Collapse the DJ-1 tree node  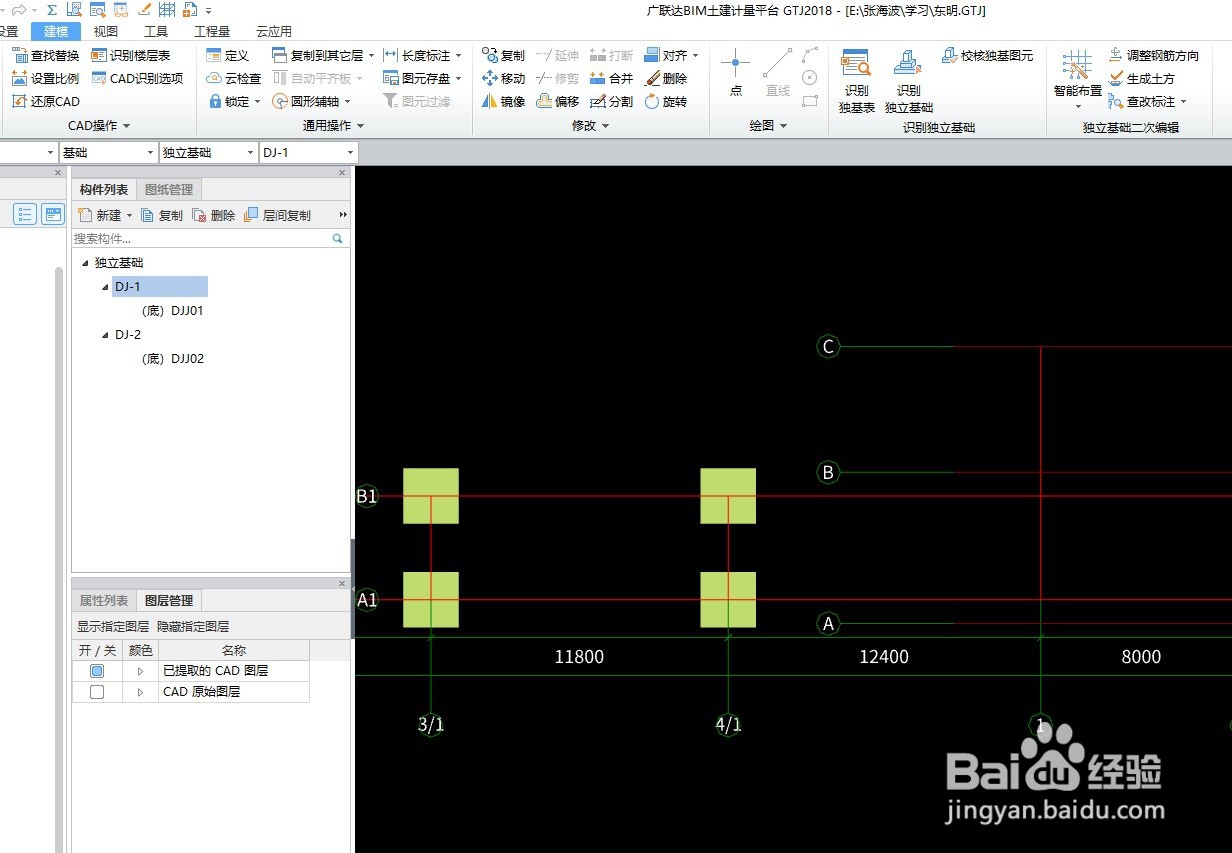pyautogui.click(x=105, y=287)
